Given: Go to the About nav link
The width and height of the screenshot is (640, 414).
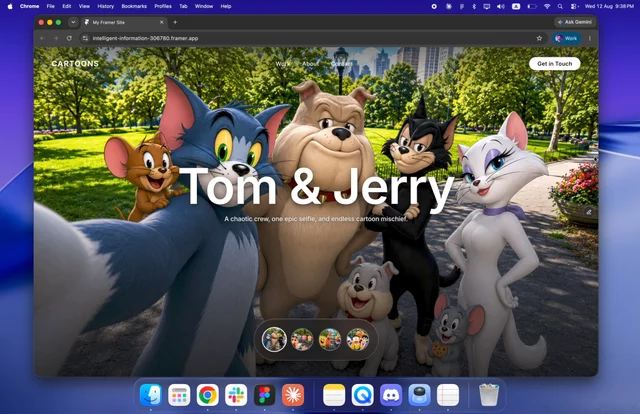Looking at the screenshot, I should tap(310, 64).
